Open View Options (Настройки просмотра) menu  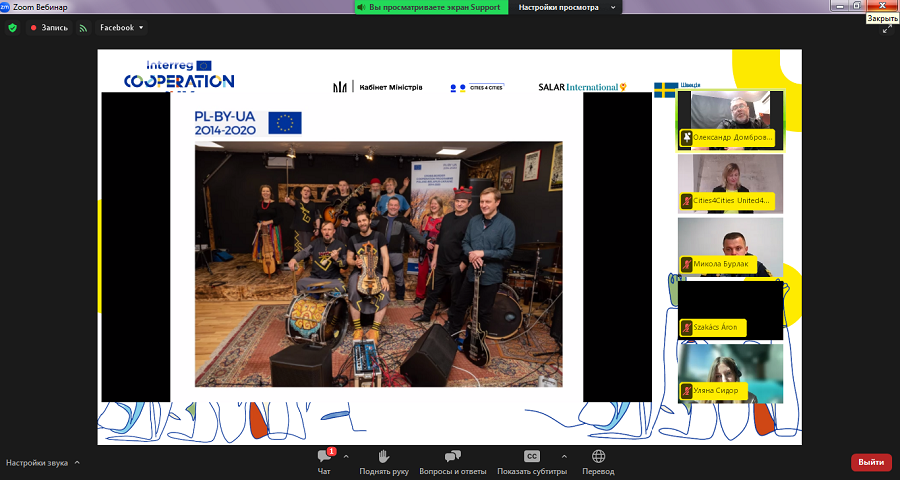click(x=565, y=7)
